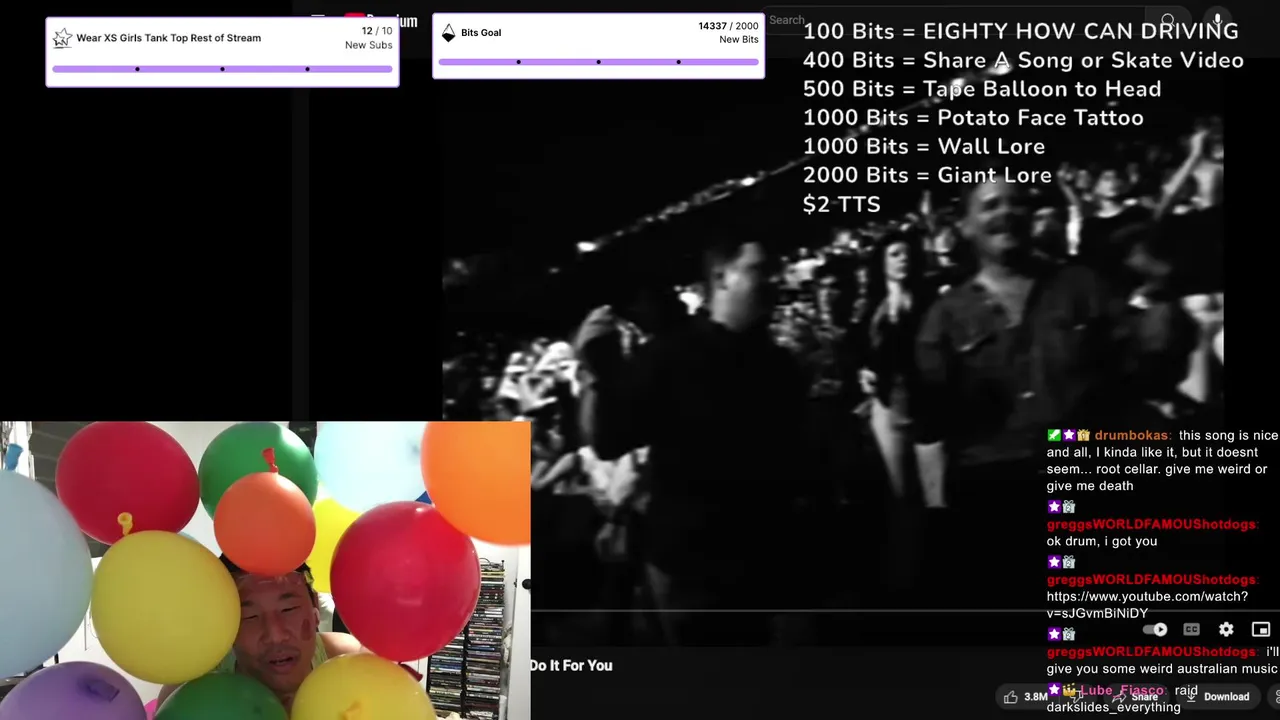Click '12 / 10' new subs count
Viewport: 1280px width, 720px height.
377,31
